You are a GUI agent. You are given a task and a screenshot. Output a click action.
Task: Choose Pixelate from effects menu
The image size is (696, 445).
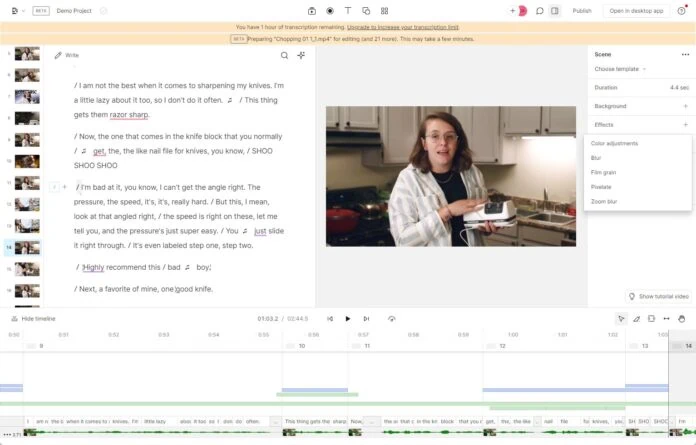pos(638,187)
